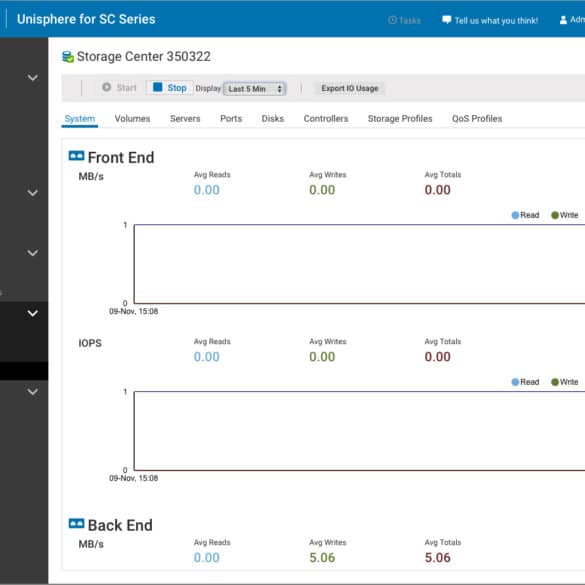Click the Admin user icon
The image size is (585, 585).
click(563, 20)
